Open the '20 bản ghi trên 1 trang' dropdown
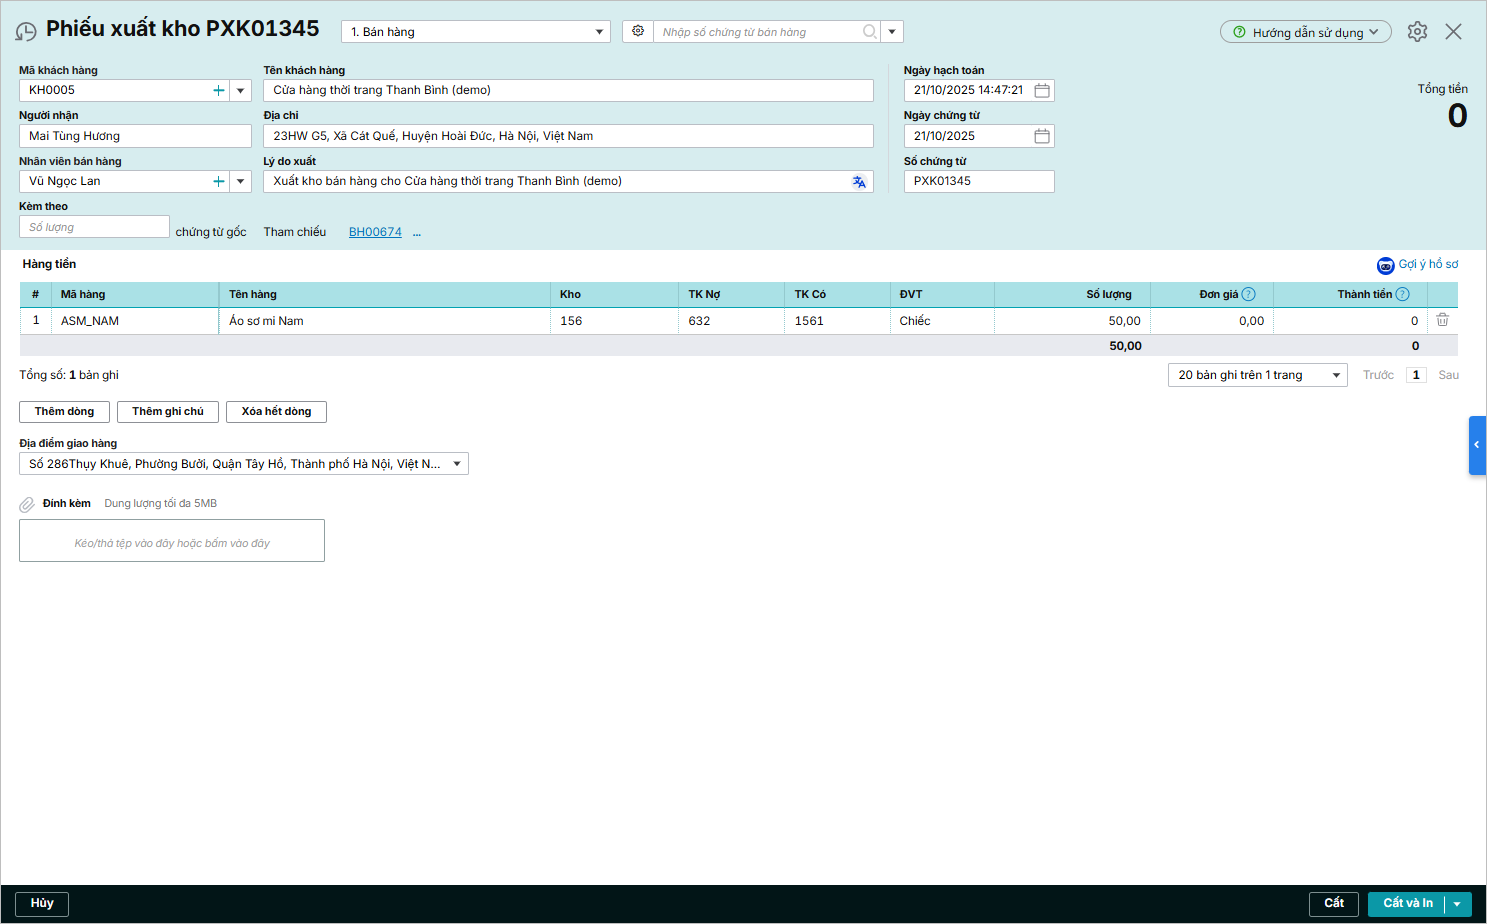The image size is (1487, 924). 1336,375
